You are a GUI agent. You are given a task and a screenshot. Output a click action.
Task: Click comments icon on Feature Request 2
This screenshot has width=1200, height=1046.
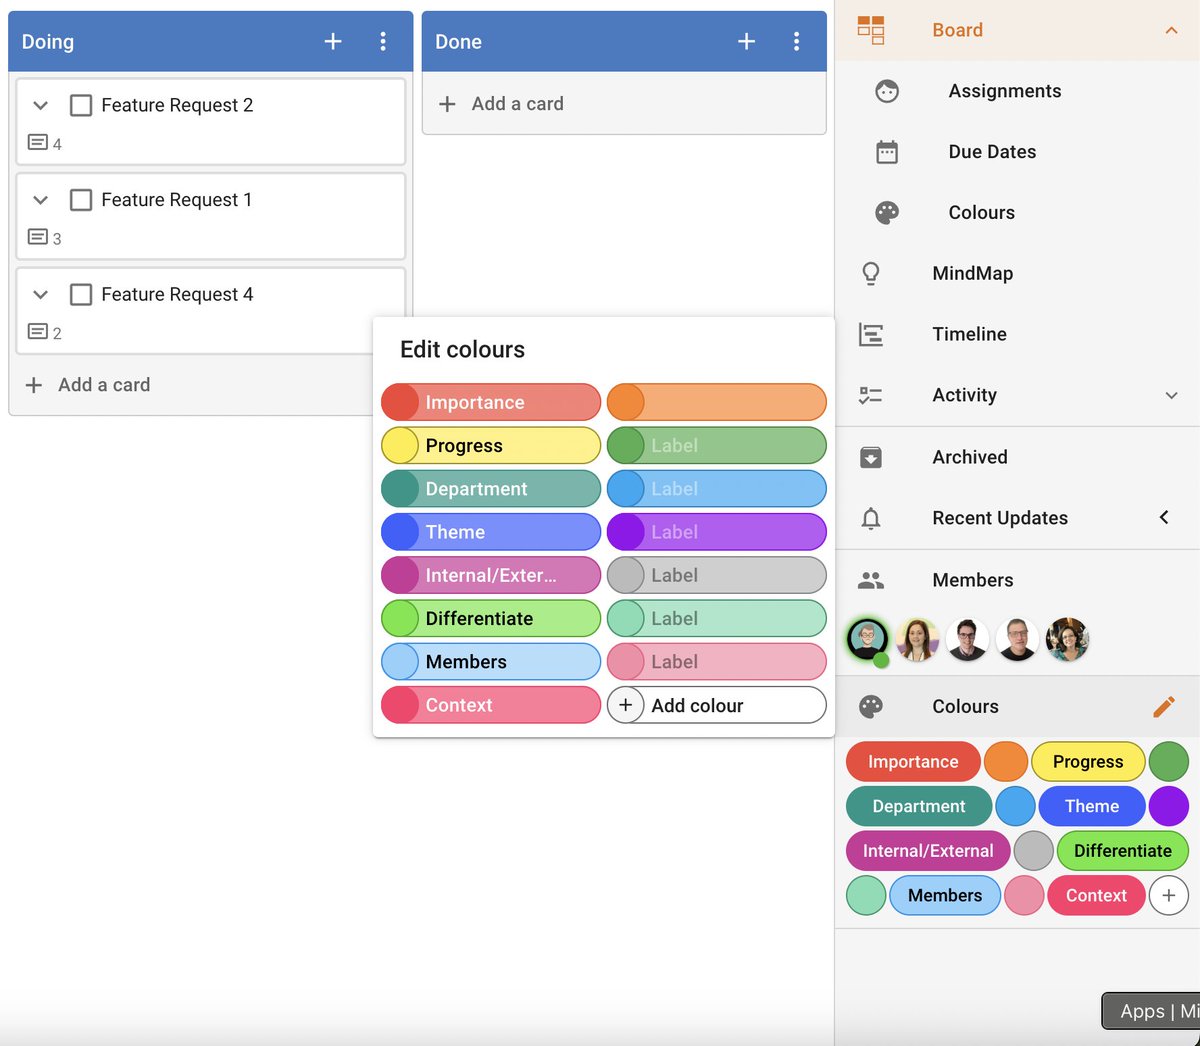click(x=37, y=143)
